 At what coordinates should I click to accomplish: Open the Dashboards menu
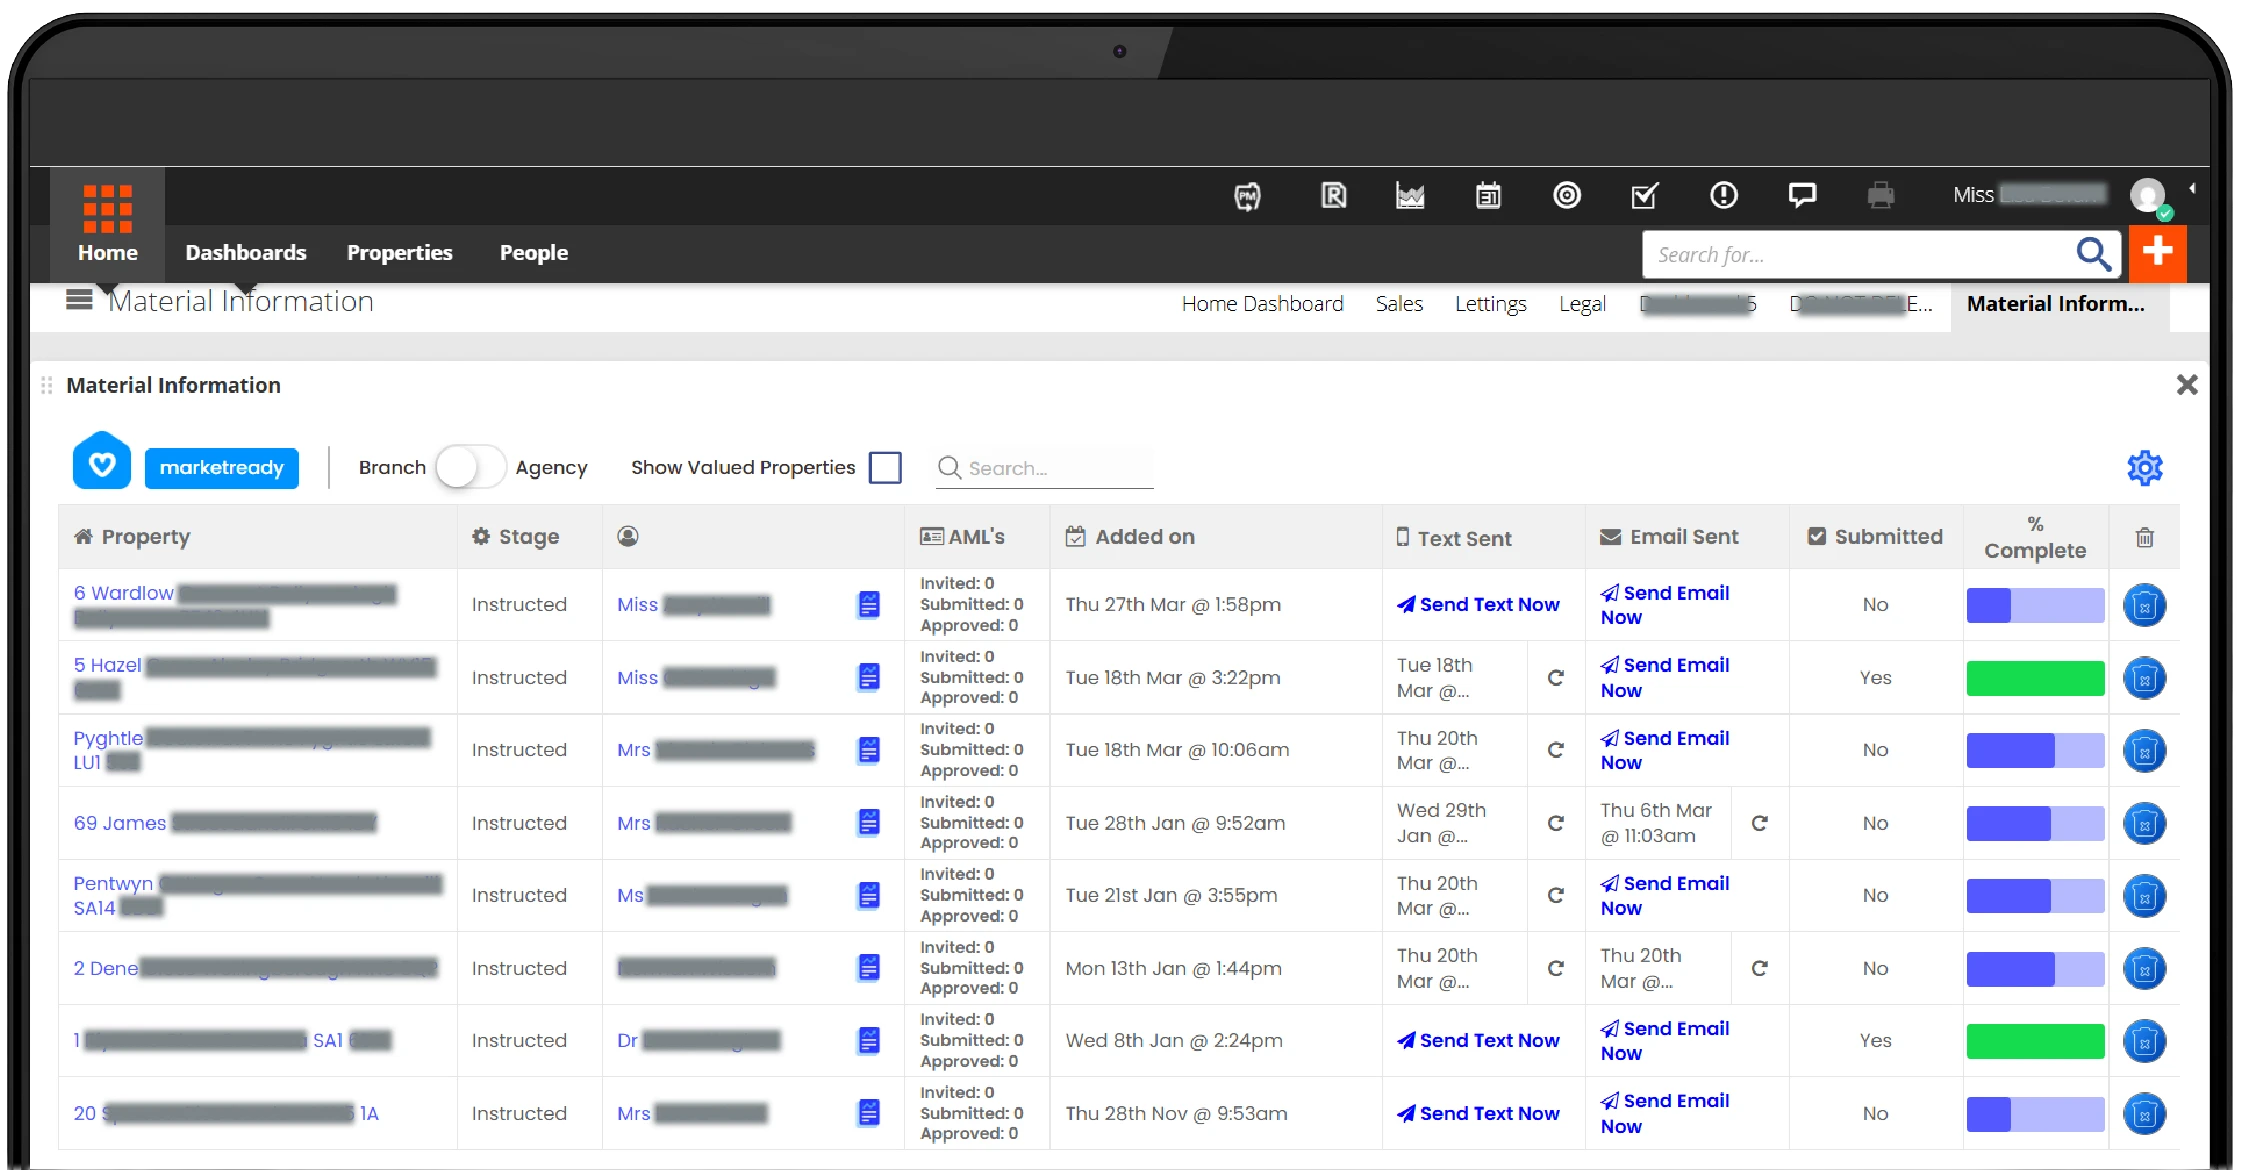point(245,253)
